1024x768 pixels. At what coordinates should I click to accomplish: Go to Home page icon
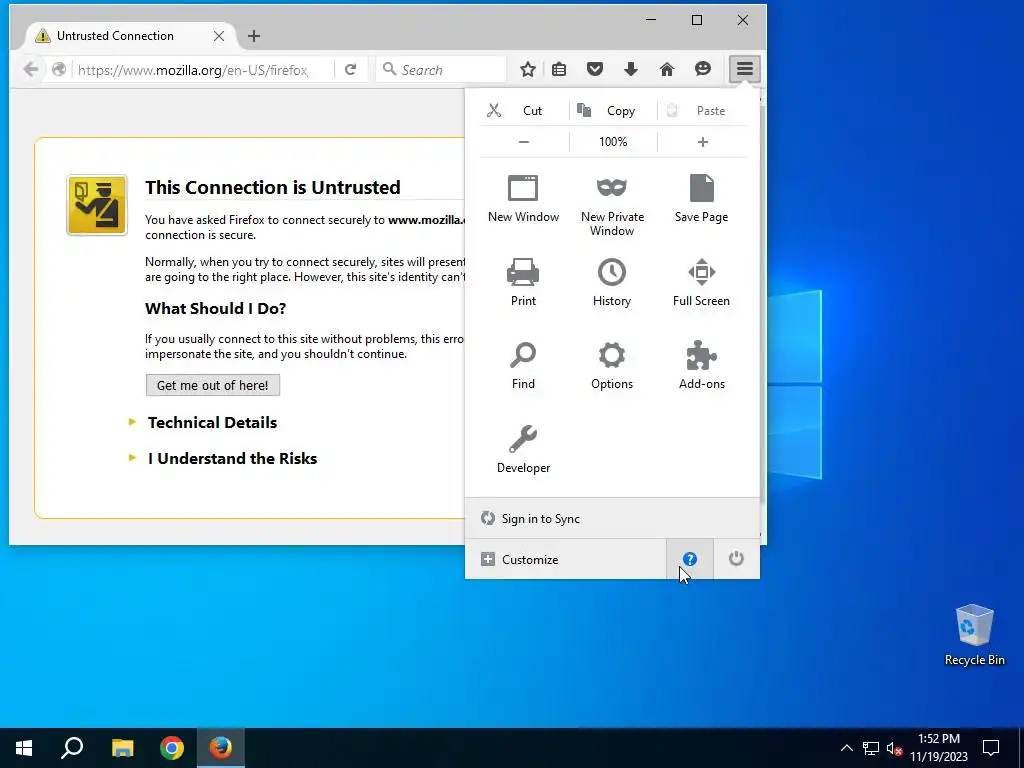667,69
